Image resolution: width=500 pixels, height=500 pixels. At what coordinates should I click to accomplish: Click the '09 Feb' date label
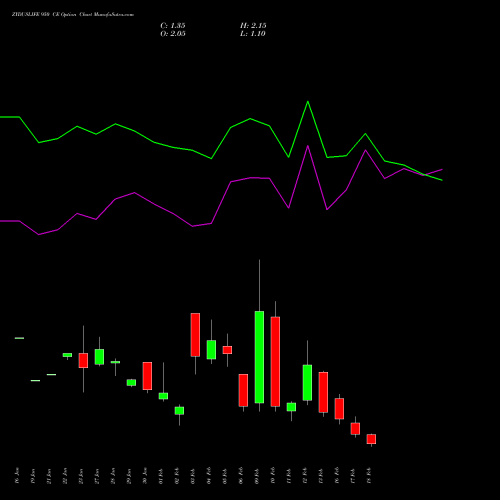coord(257,476)
